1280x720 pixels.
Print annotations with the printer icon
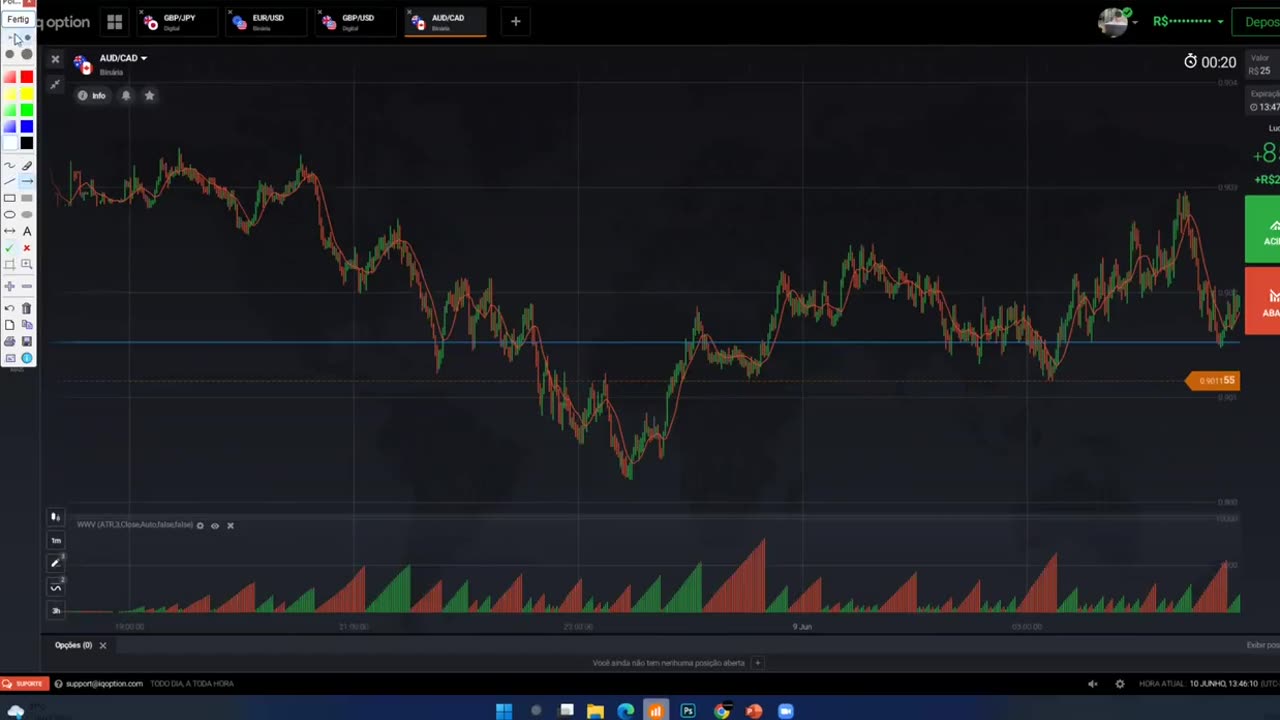point(10,341)
